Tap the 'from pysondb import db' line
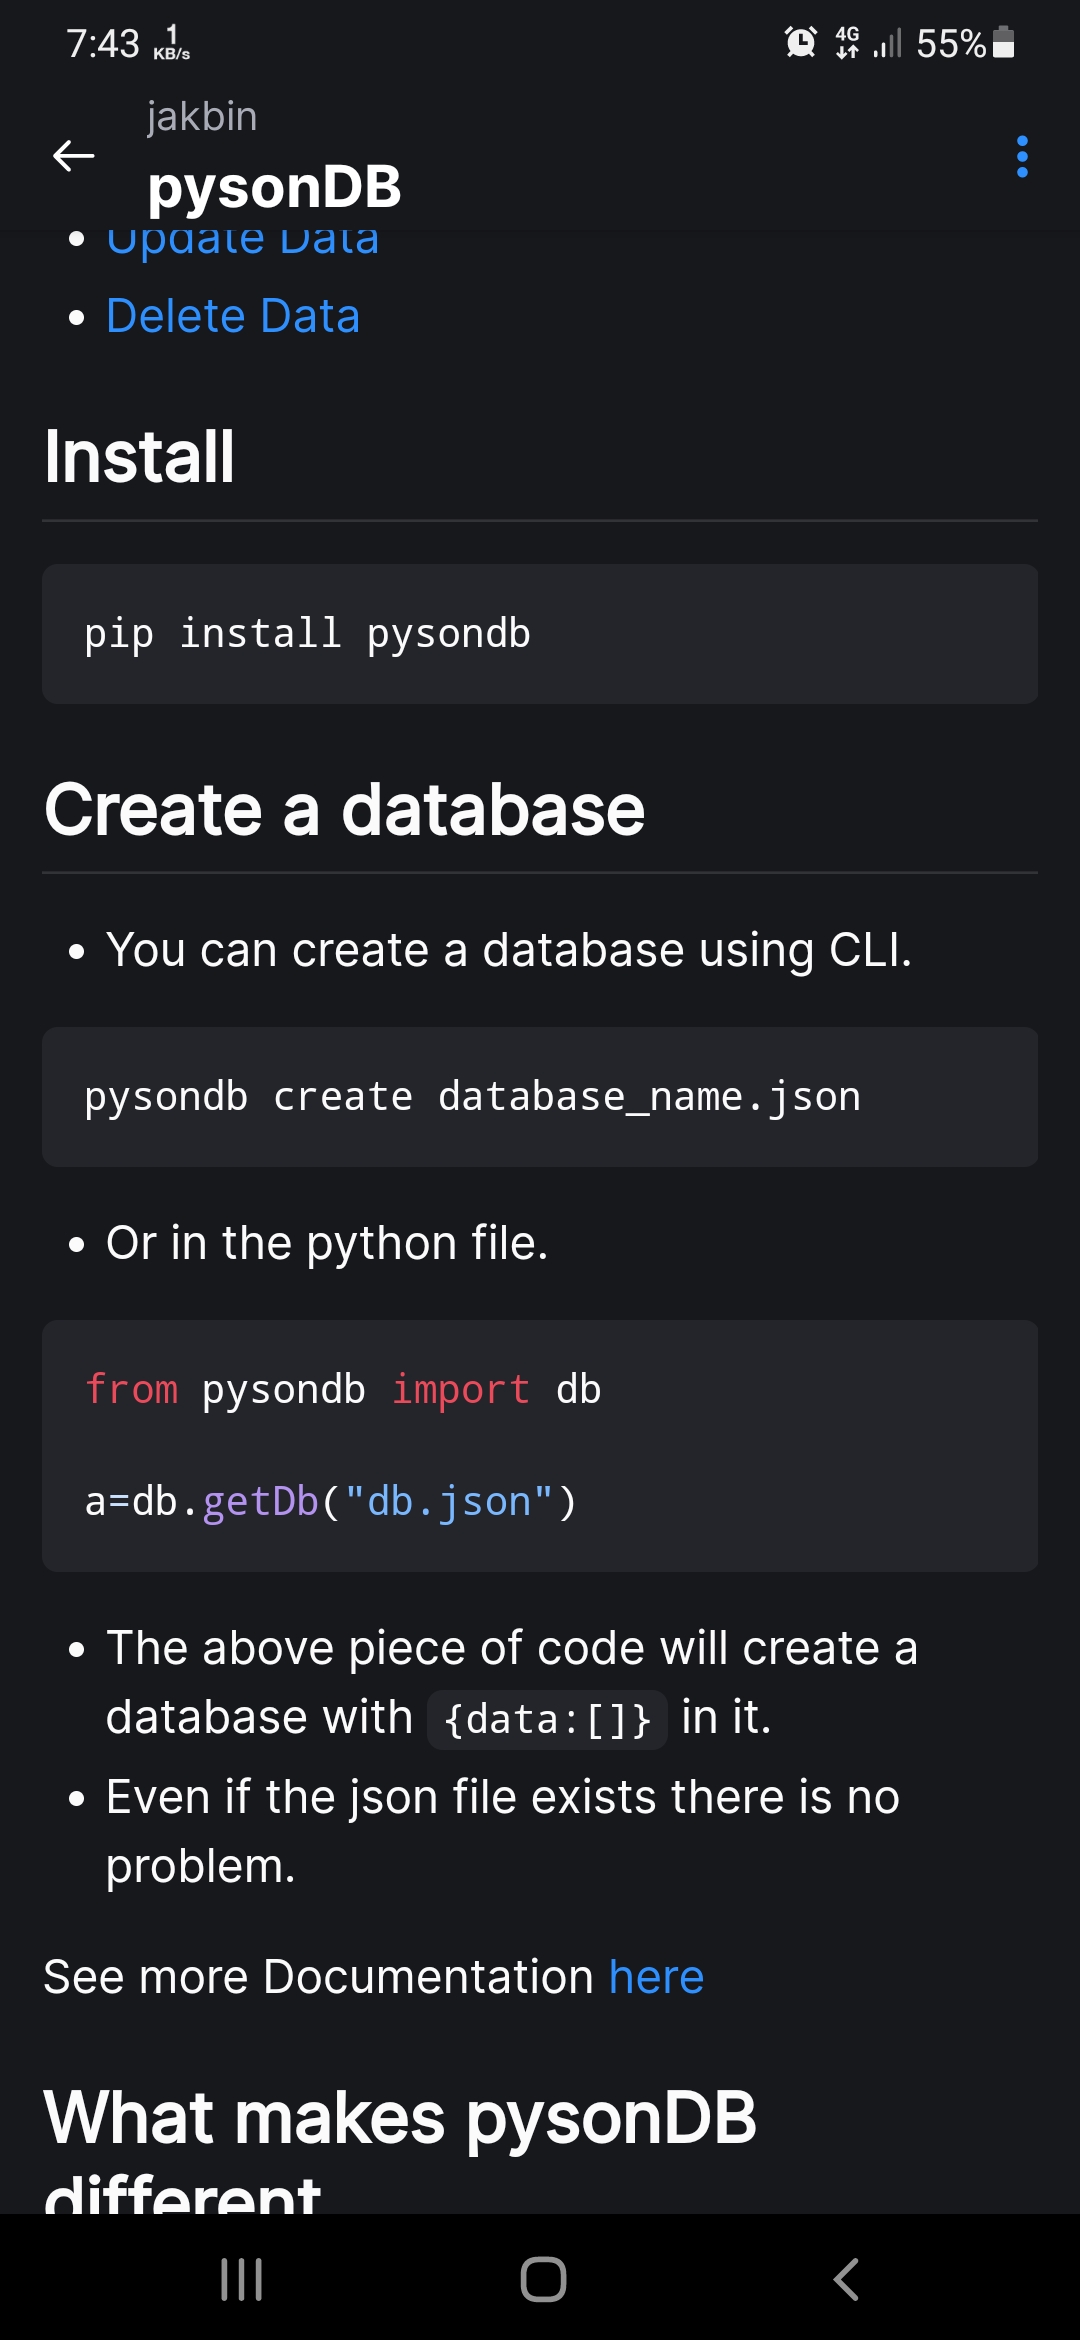The image size is (1080, 2340). [x=342, y=1390]
